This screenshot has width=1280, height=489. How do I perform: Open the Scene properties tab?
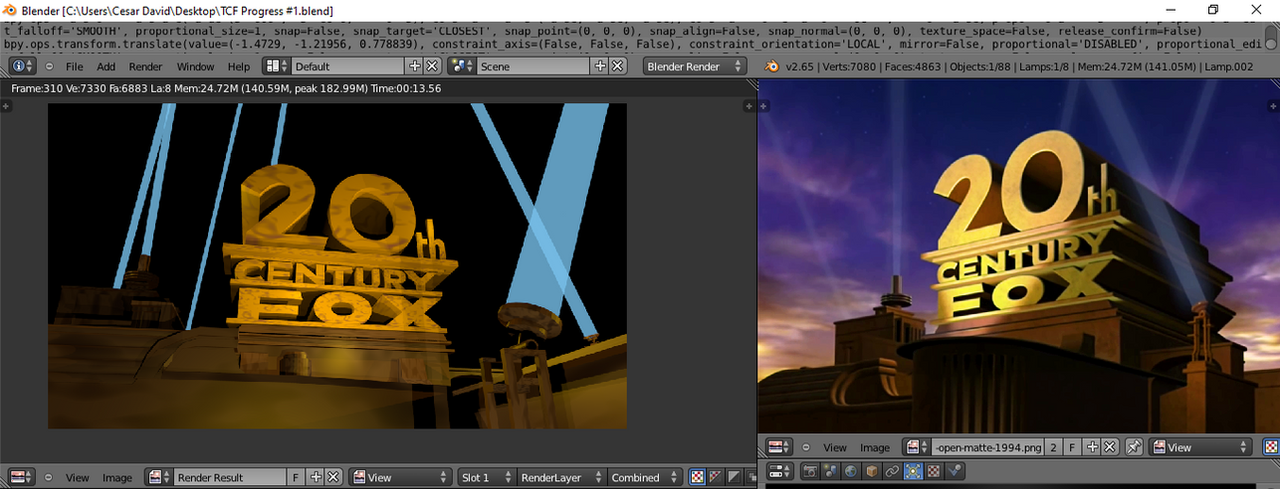(832, 470)
